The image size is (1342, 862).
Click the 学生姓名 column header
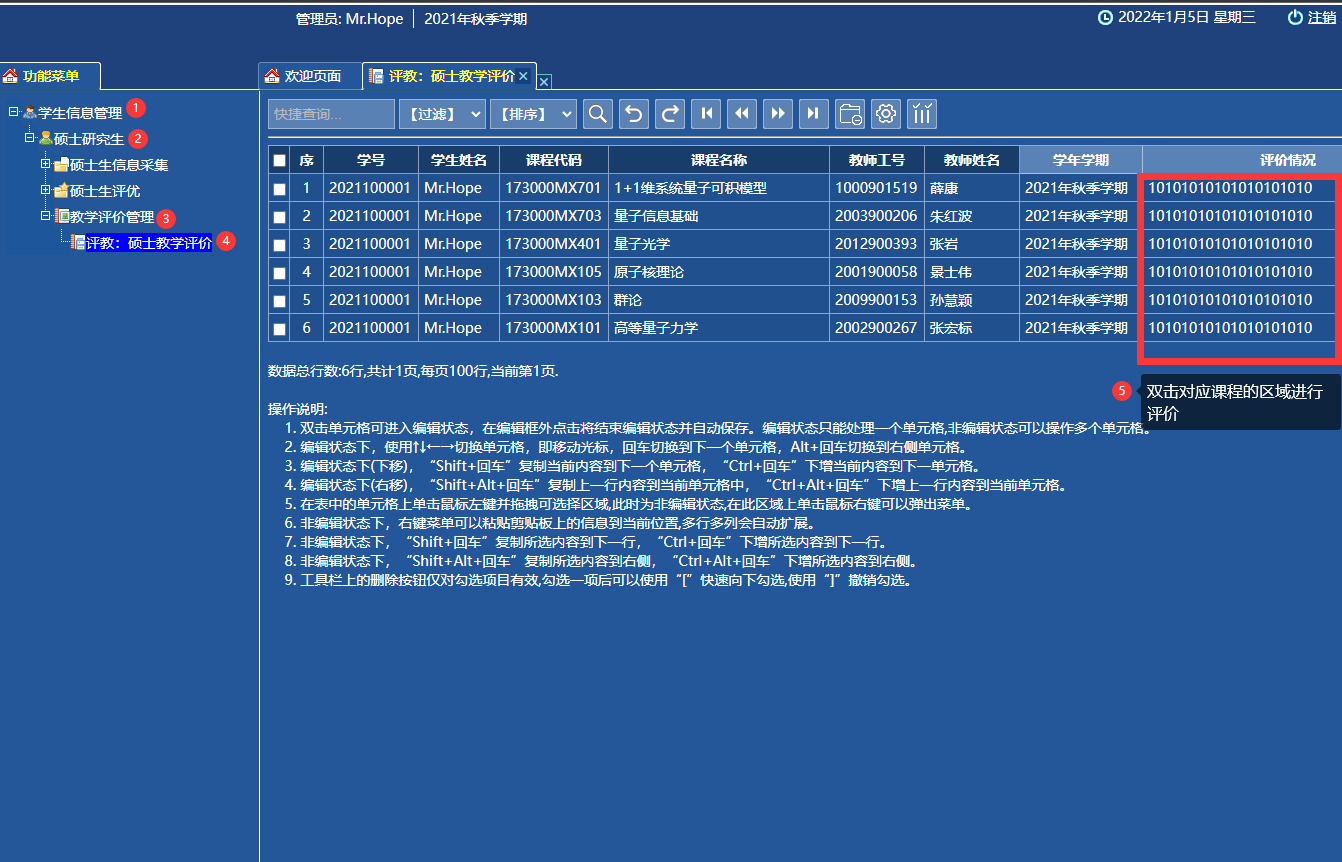pos(458,160)
